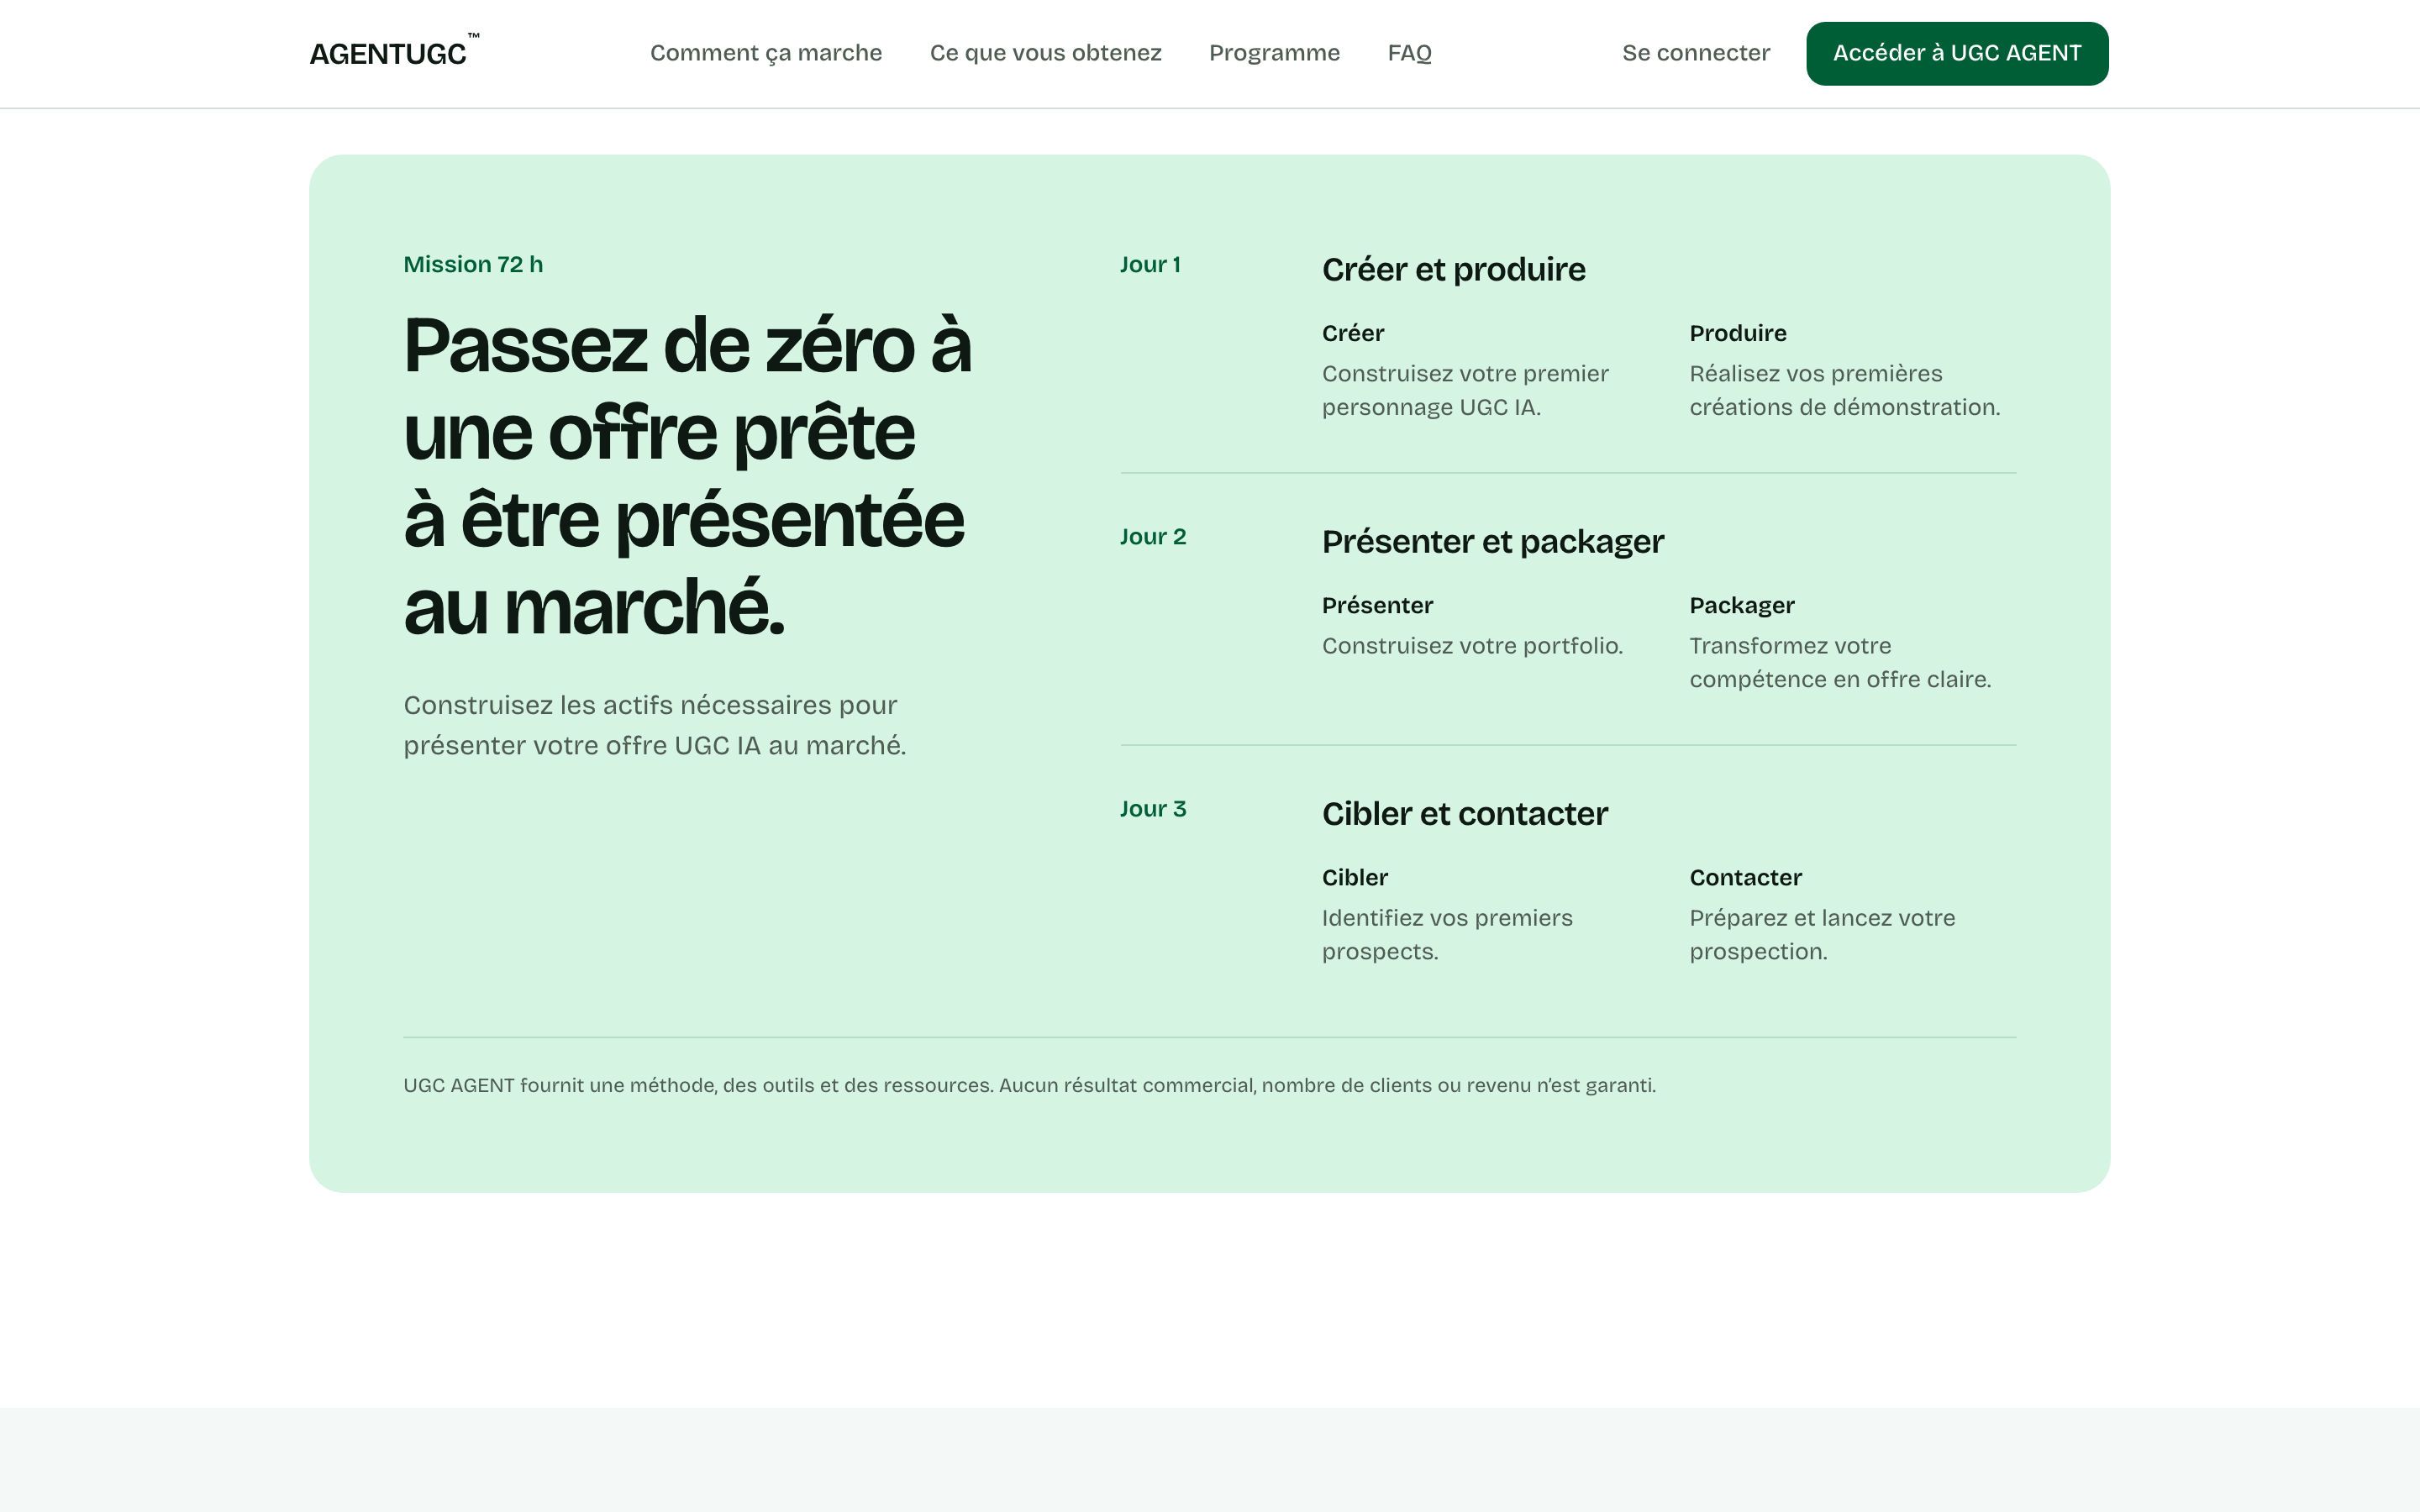
Task: Jump to the FAQ nav link
Action: point(1410,53)
